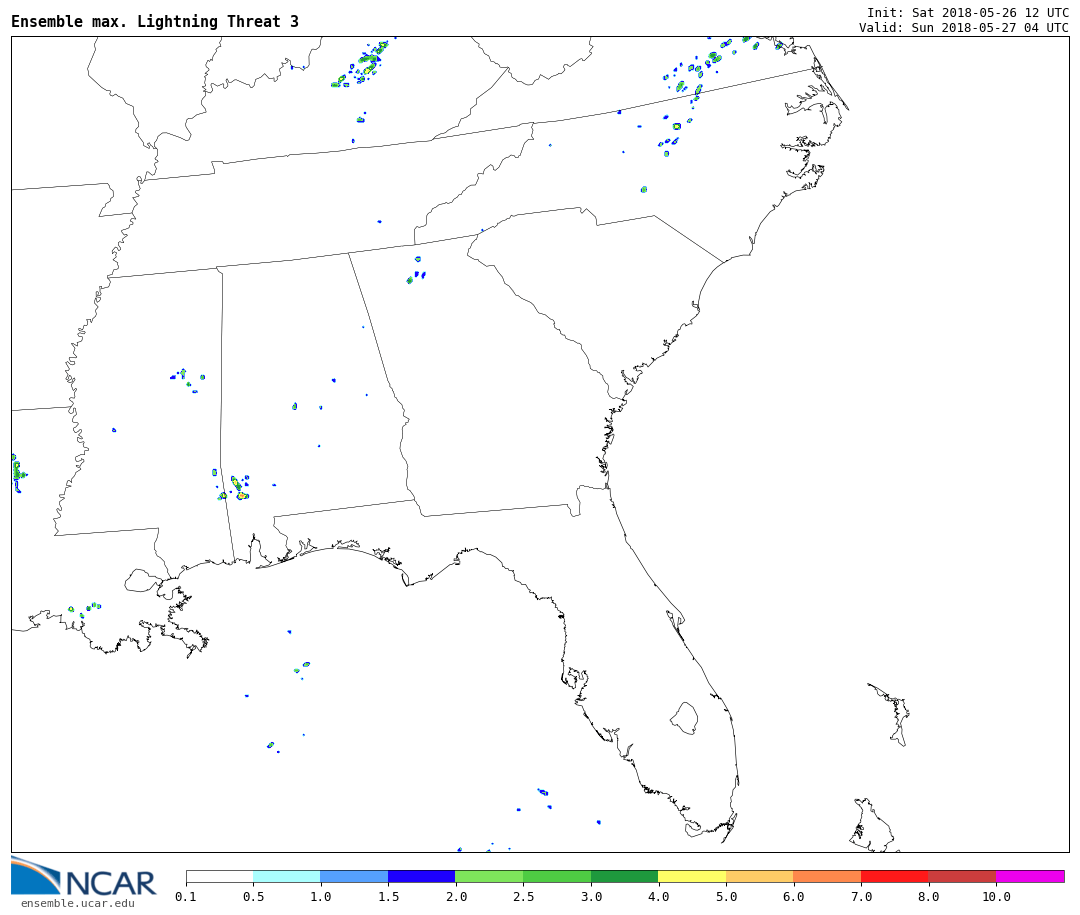The image size is (1080, 915).
Task: Click the colorbar label '0.5'
Action: coord(253,896)
